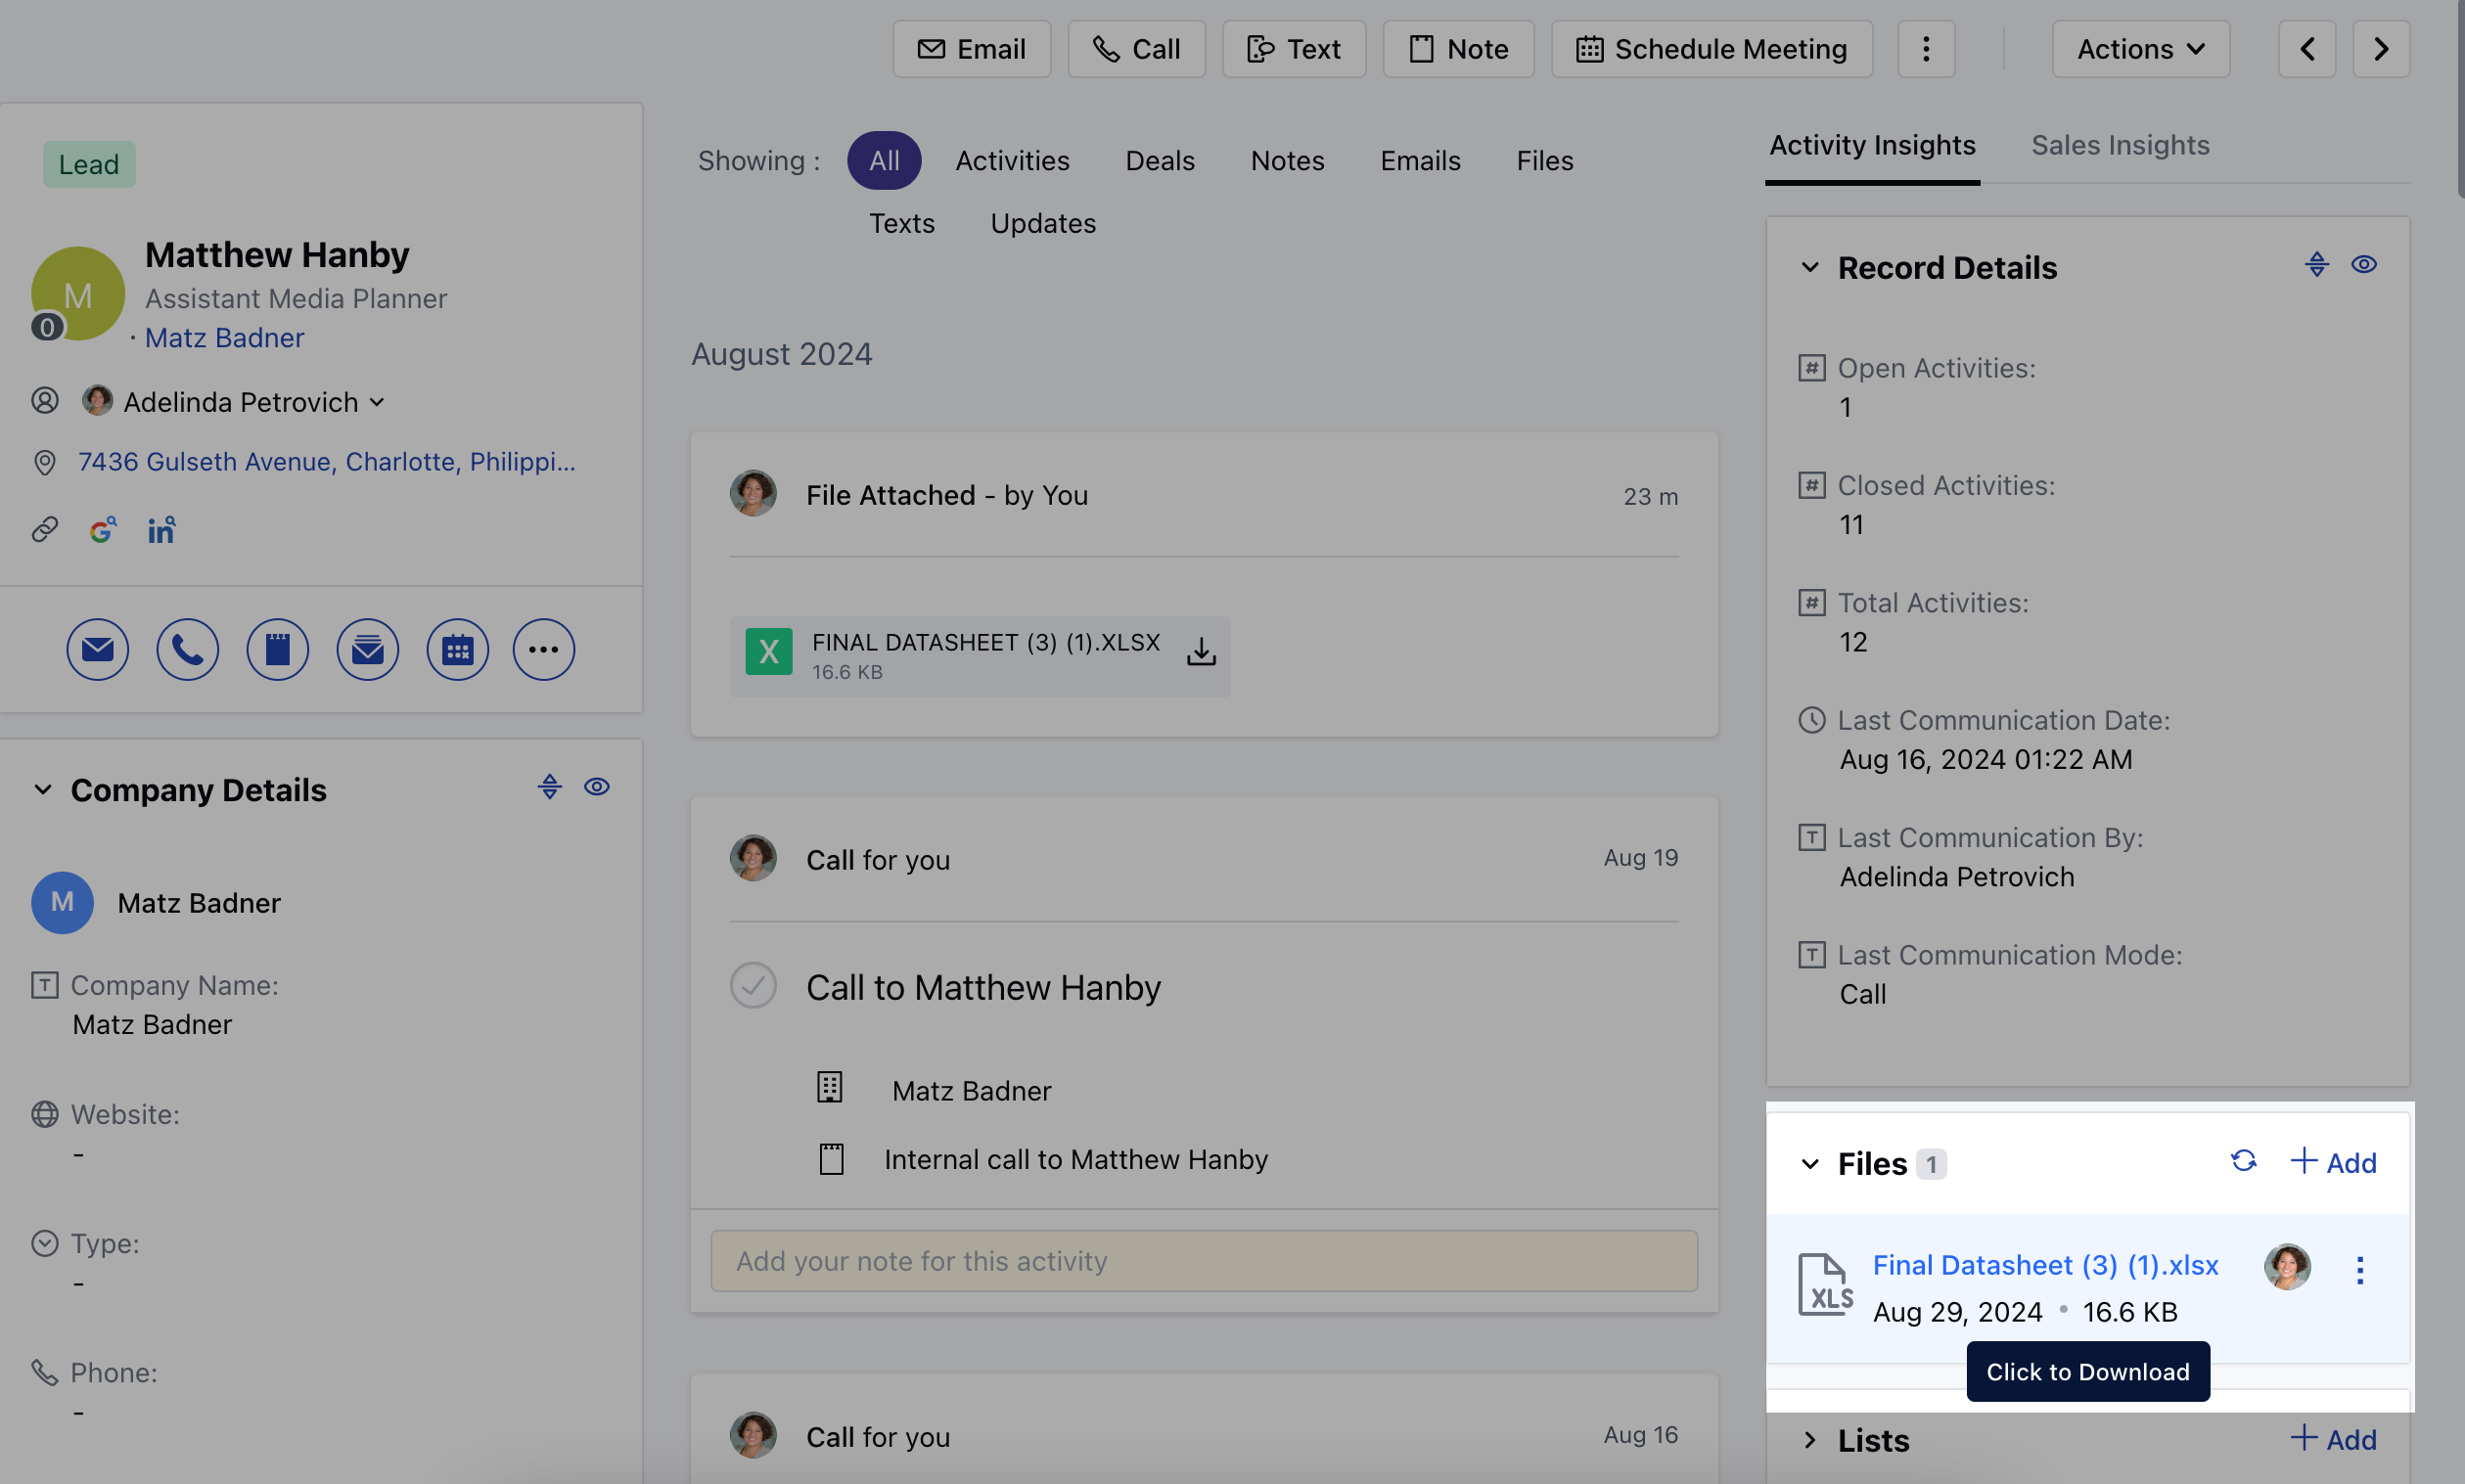
Task: Mark Call to Matthew Hanby as complete
Action: (752, 986)
